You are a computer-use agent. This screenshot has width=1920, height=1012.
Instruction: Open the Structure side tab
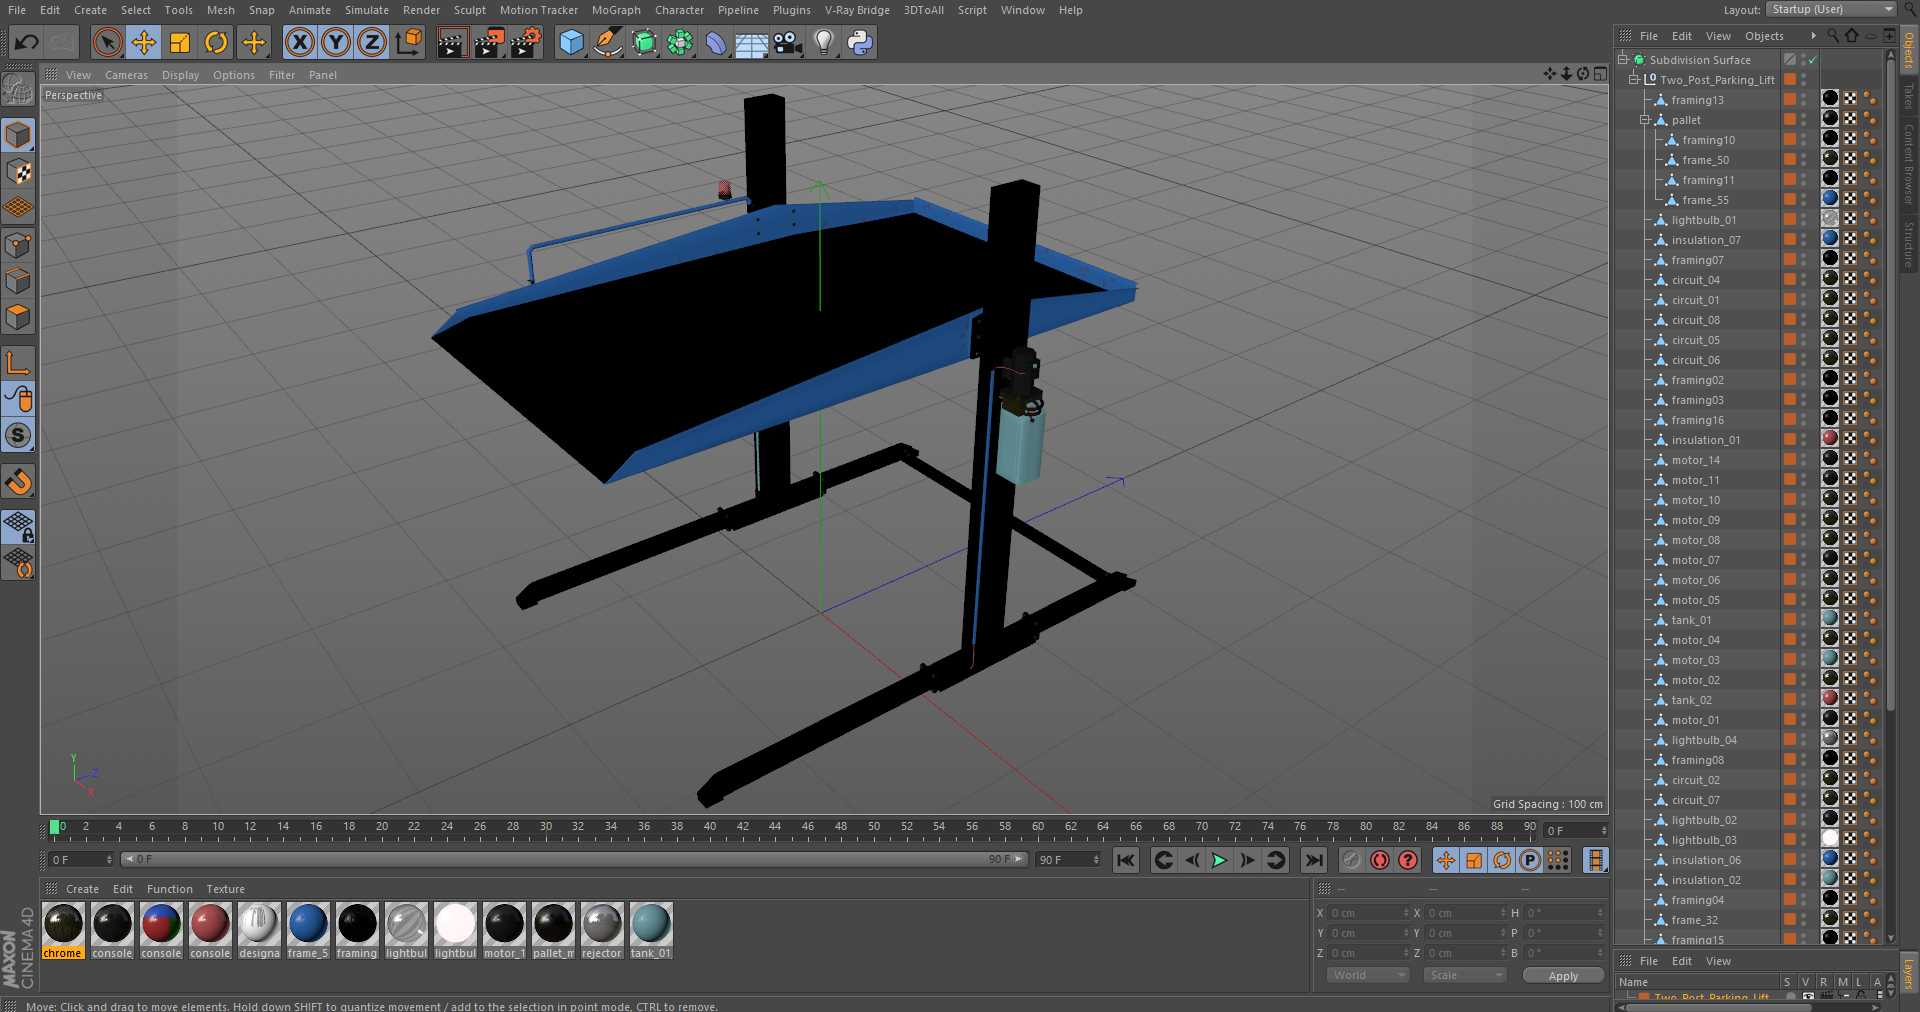click(1909, 245)
